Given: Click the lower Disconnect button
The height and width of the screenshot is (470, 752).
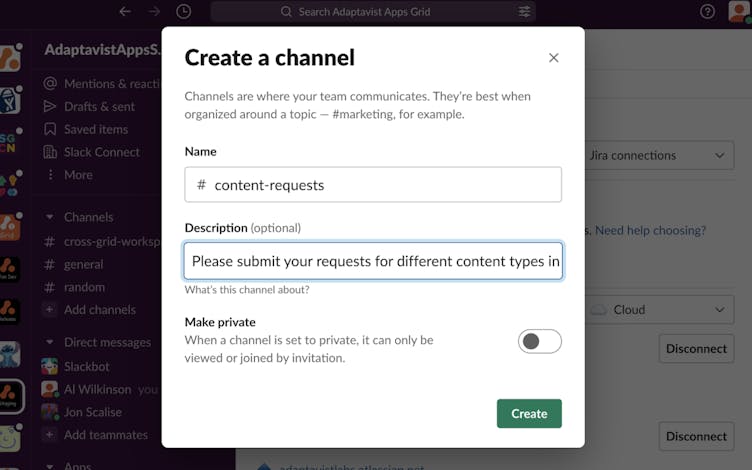Looking at the screenshot, I should (696, 436).
